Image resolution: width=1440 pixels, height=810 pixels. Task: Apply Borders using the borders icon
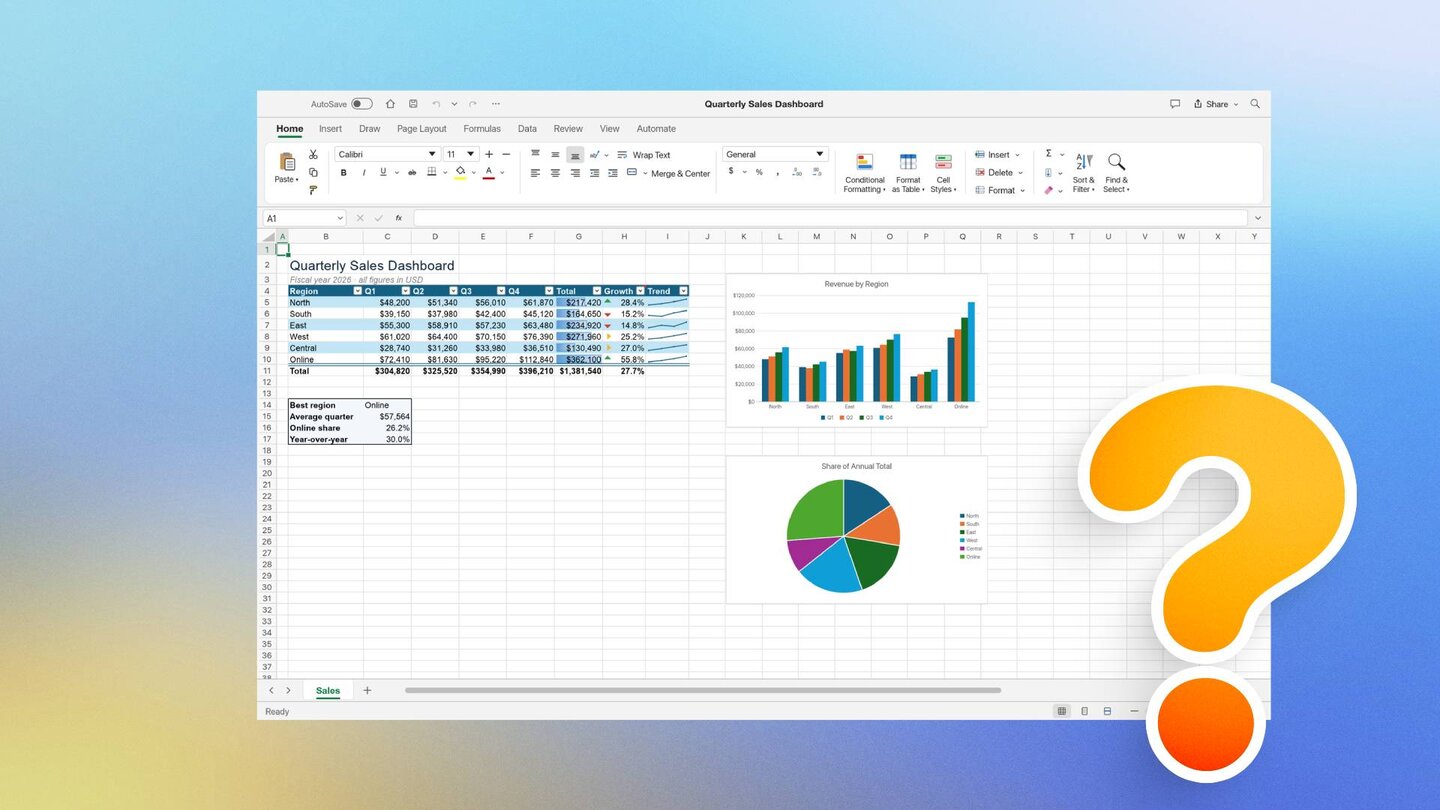[x=432, y=173]
